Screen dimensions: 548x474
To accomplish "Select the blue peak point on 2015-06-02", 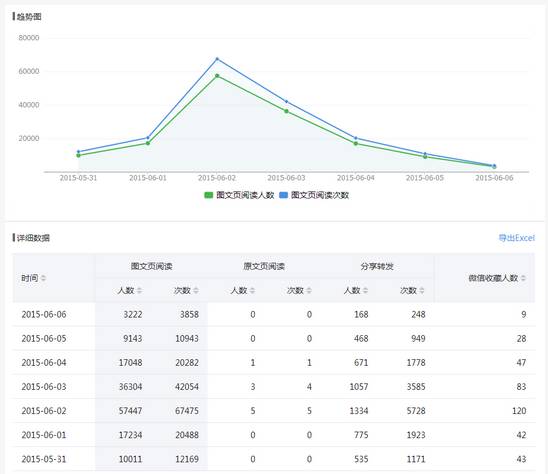I will 217,59.
